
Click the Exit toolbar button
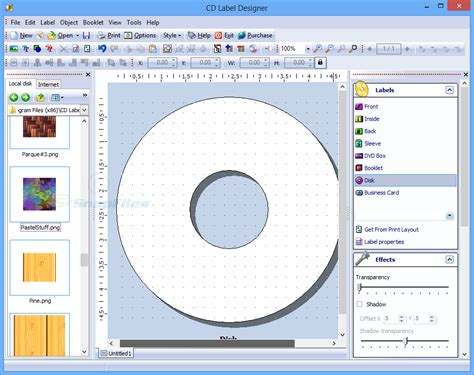tap(224, 35)
